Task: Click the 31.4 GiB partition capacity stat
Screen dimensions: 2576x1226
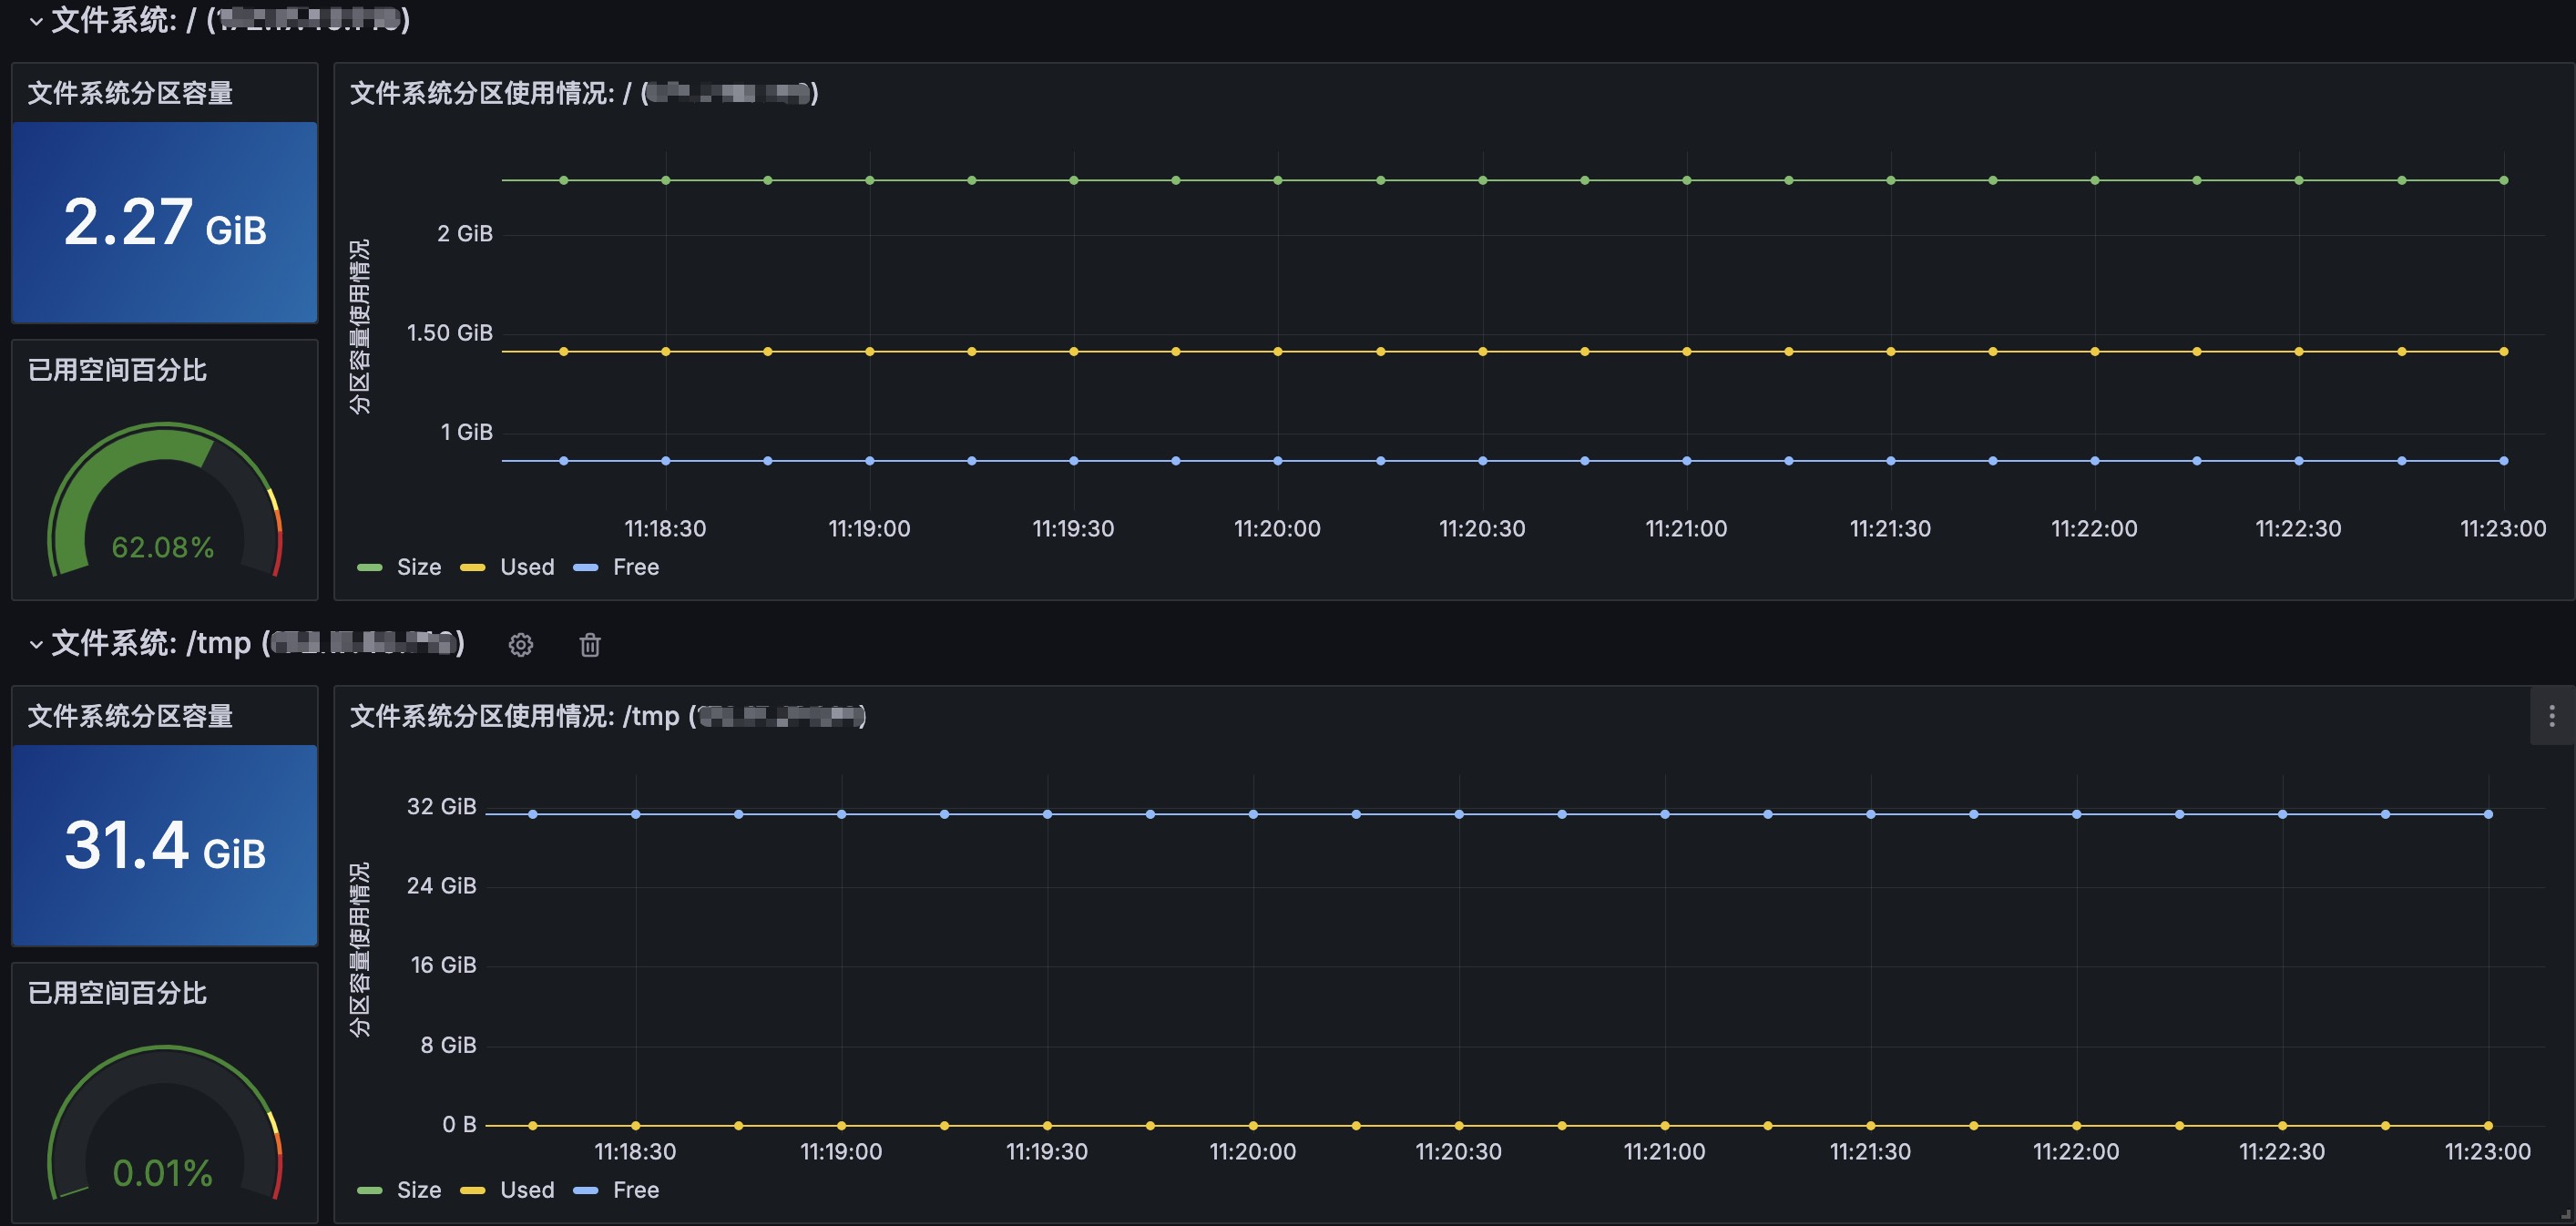Action: 165,845
